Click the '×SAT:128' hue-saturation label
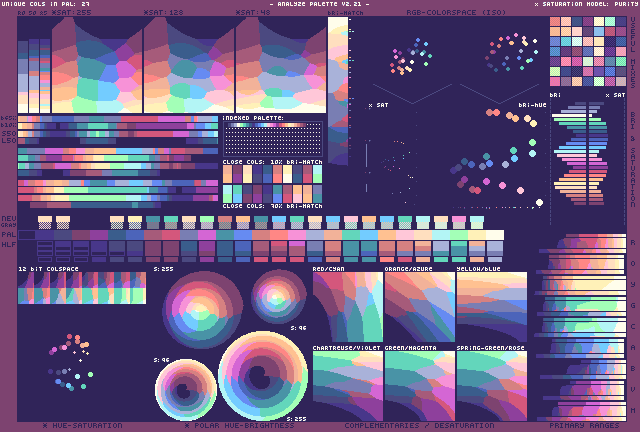Screen dimensions: 640x432 164,12
